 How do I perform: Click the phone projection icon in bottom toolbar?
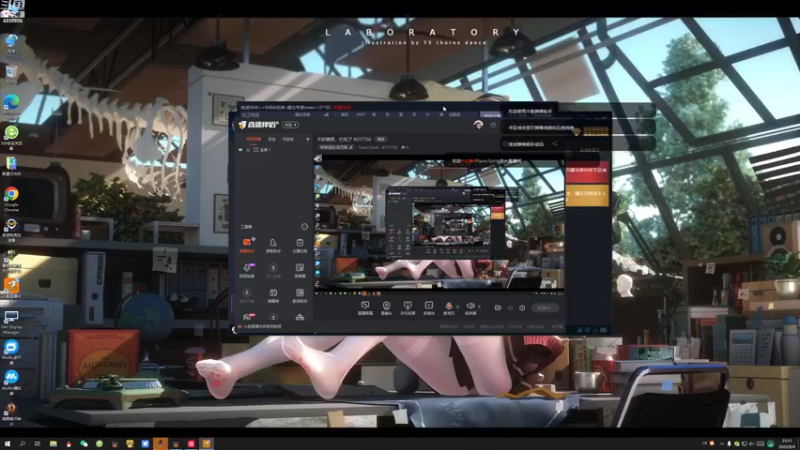[407, 307]
